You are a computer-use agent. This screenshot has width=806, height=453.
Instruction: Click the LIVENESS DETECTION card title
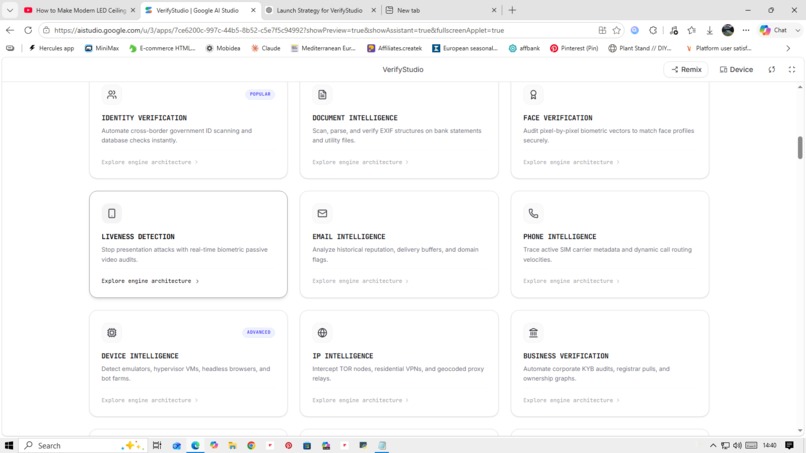[x=138, y=237]
